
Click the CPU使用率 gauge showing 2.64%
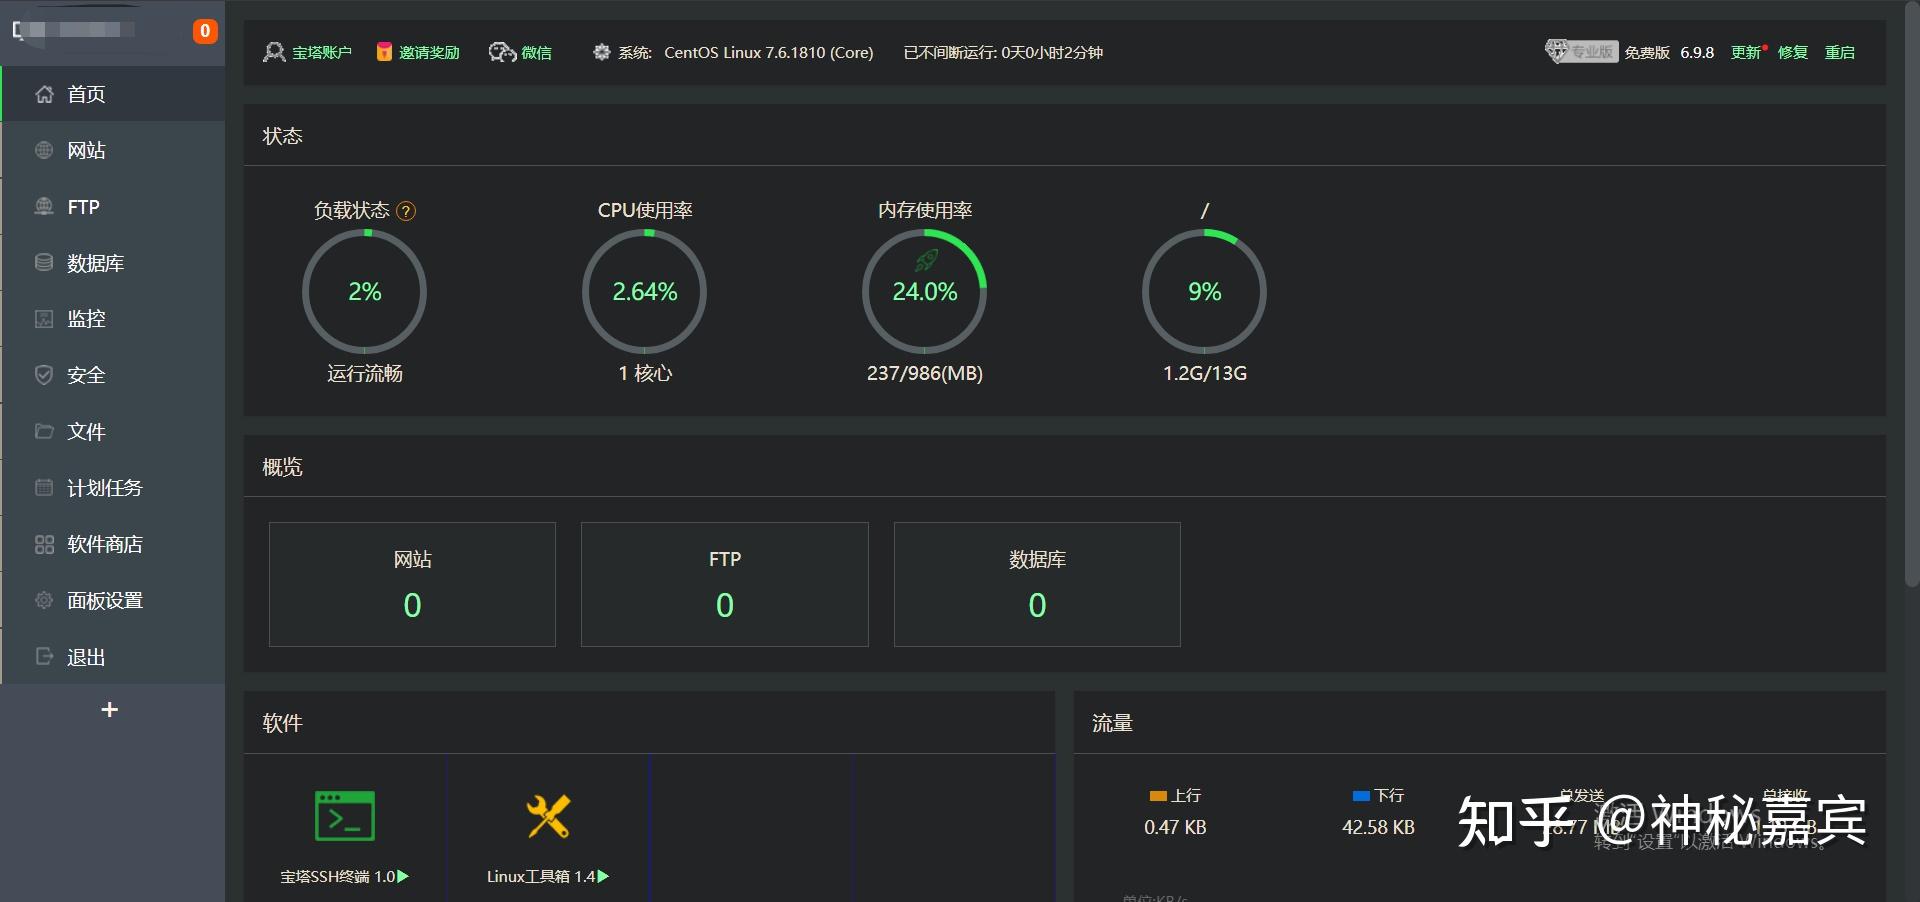(x=645, y=291)
